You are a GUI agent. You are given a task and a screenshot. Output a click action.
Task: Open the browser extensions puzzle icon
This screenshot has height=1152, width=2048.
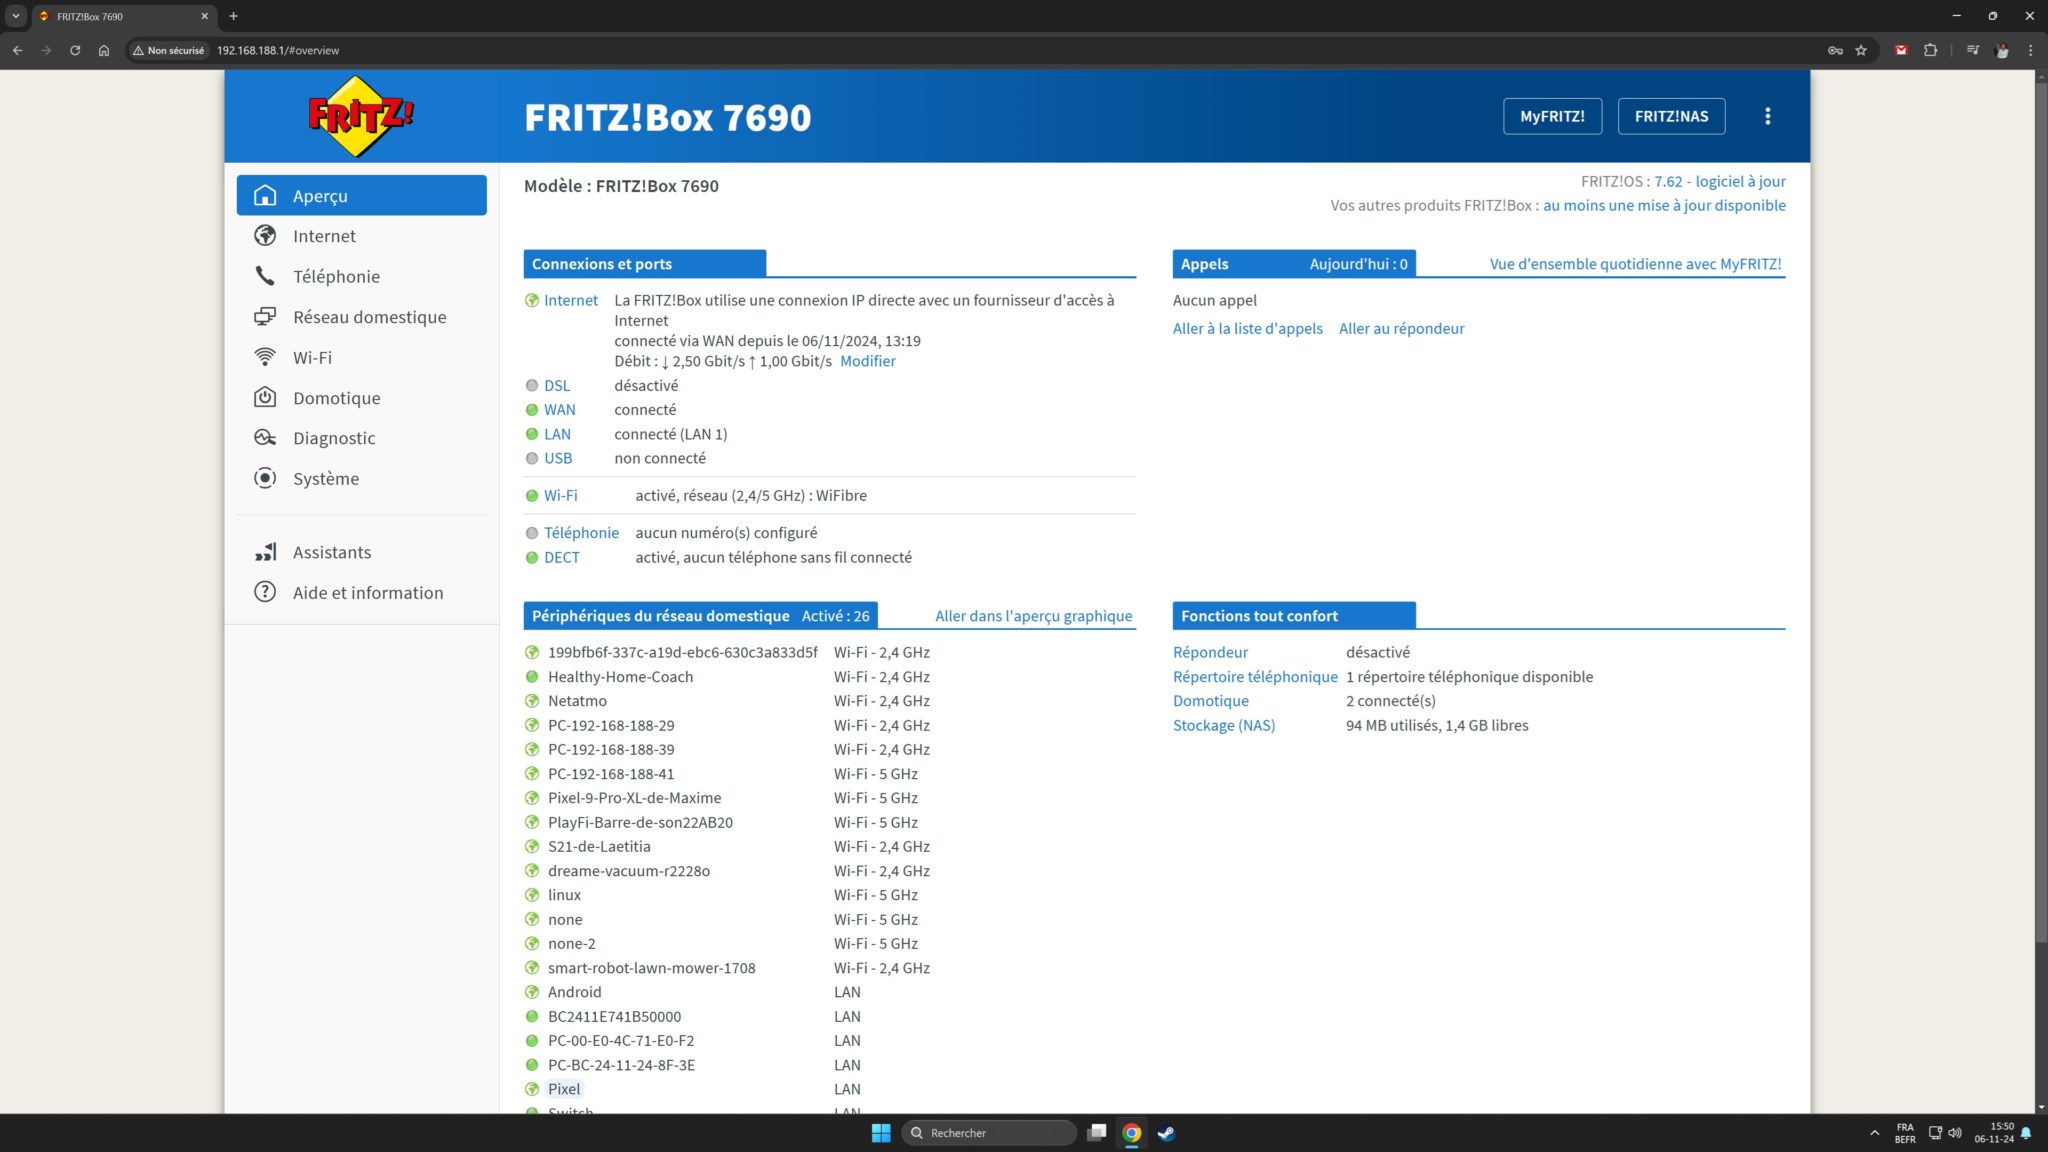tap(1930, 50)
